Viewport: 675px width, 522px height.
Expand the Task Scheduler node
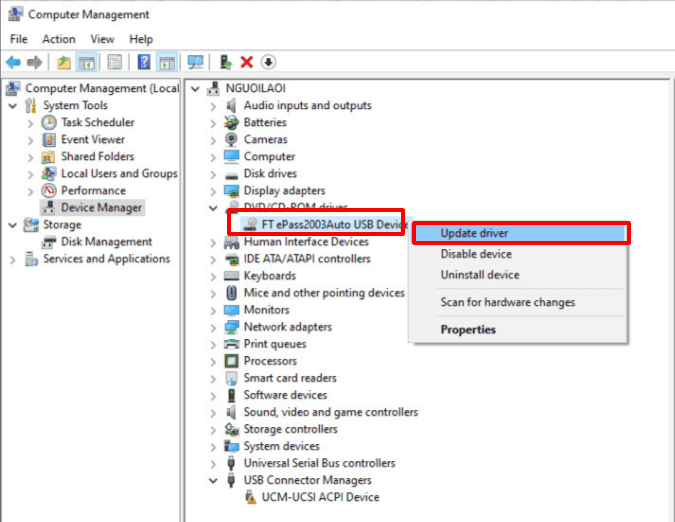30,124
